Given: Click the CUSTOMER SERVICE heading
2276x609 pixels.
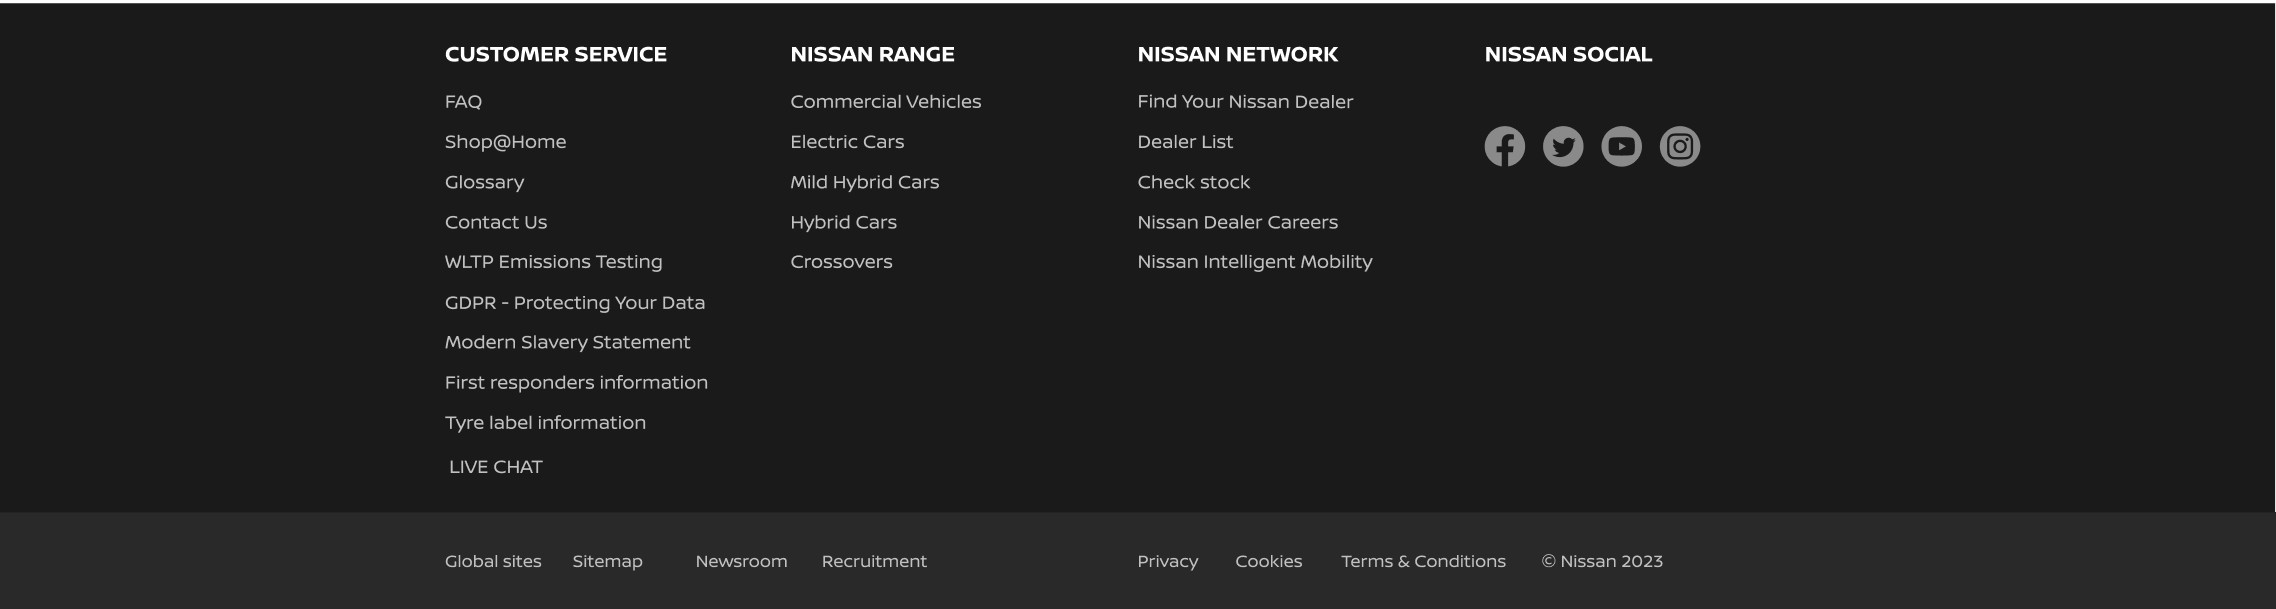Looking at the screenshot, I should 555,55.
